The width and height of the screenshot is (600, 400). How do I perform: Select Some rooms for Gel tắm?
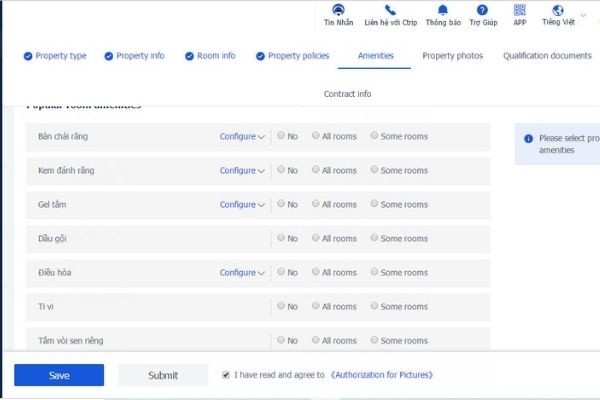click(x=374, y=203)
